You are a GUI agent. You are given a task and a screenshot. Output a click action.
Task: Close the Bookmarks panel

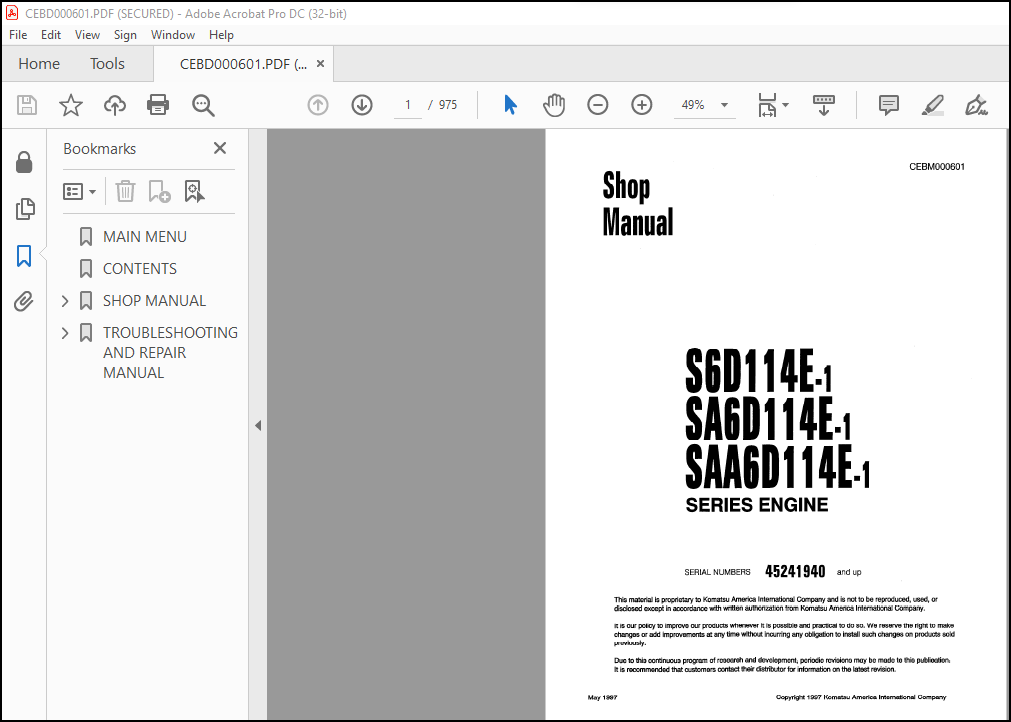[x=220, y=148]
